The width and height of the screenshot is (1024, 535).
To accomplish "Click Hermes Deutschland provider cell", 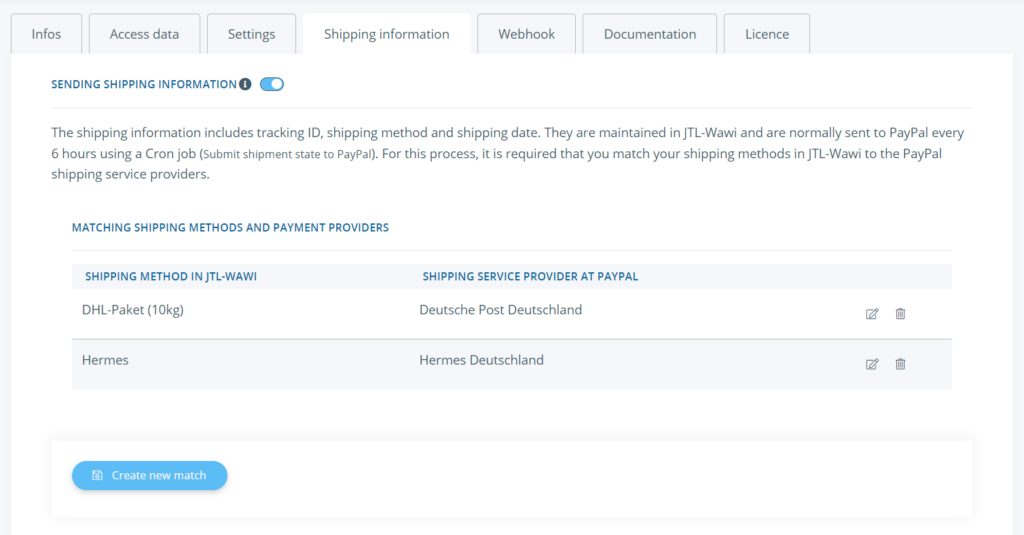I will (x=481, y=360).
